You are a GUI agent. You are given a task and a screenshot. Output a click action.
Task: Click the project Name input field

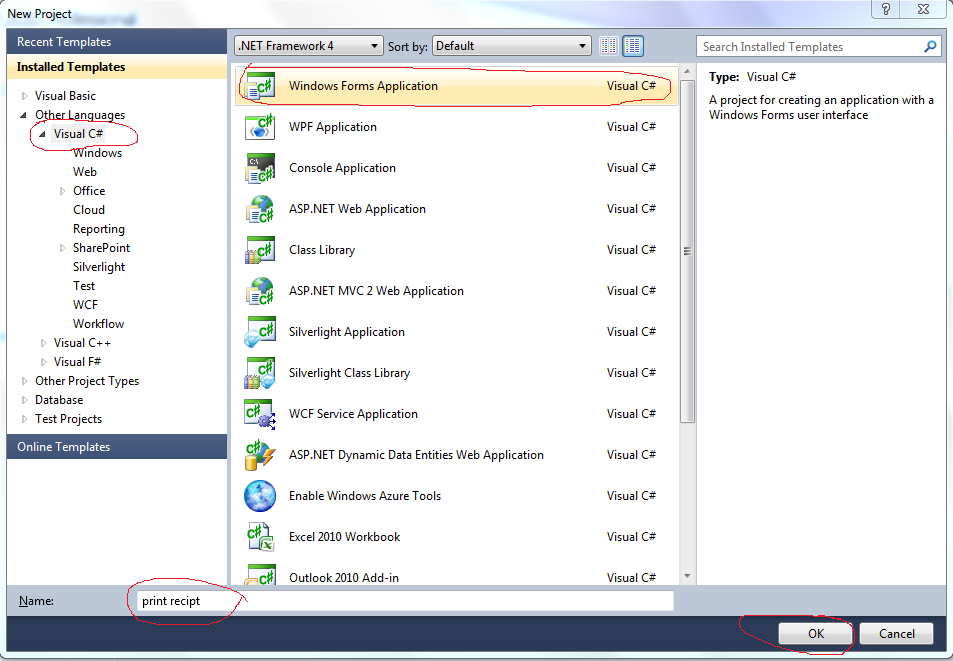pos(405,601)
